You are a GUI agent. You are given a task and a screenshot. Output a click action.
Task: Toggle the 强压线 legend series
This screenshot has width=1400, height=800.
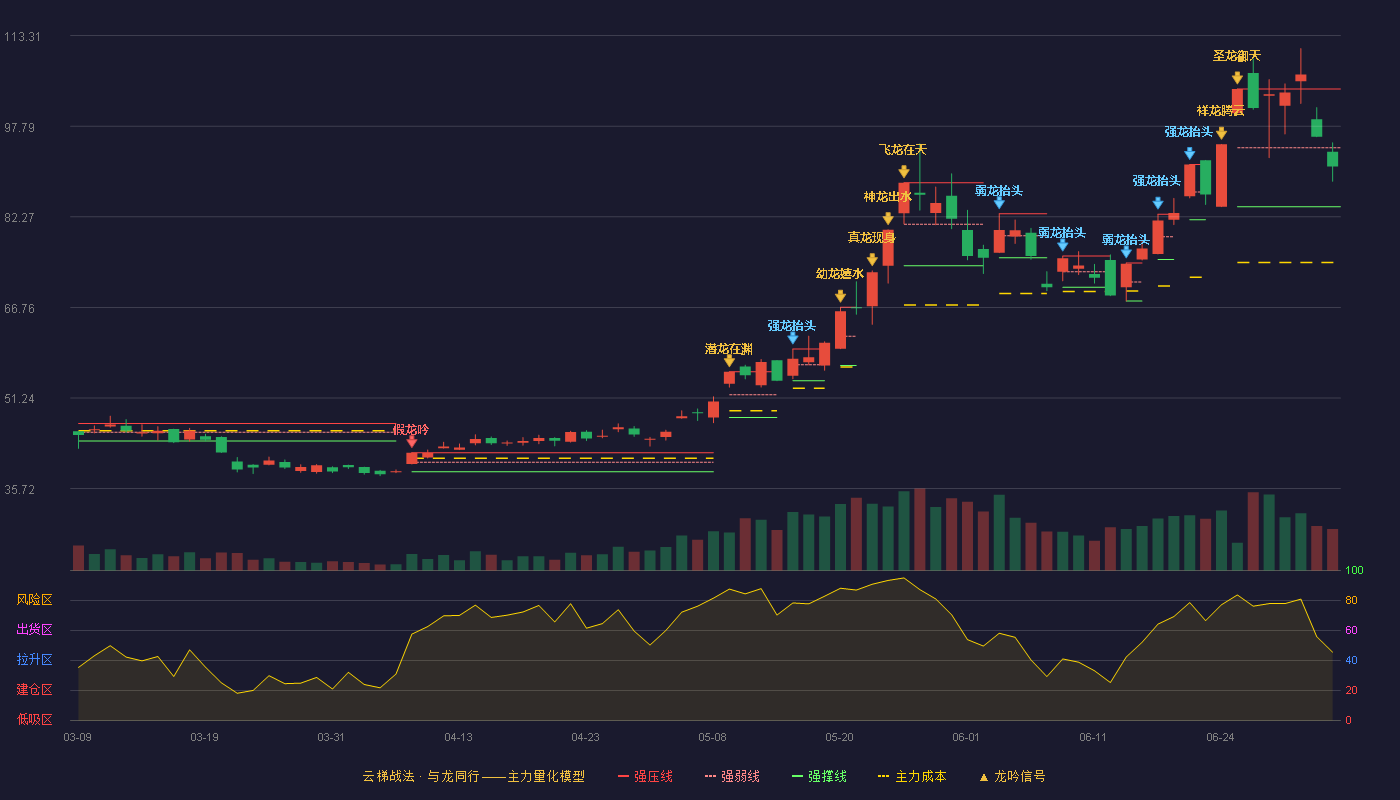645,776
